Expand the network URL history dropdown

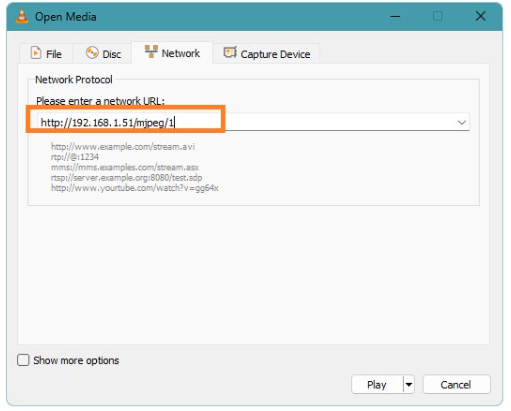pos(462,122)
